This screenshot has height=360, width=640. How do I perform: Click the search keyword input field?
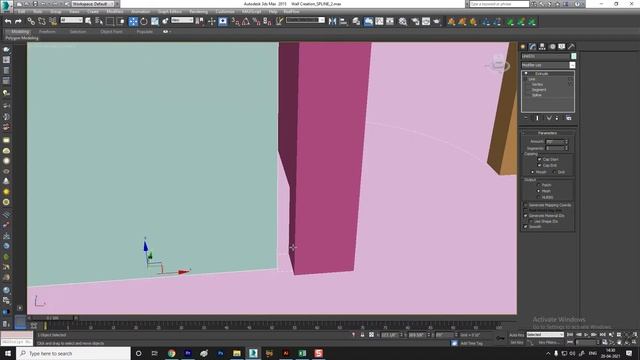(x=499, y=4)
